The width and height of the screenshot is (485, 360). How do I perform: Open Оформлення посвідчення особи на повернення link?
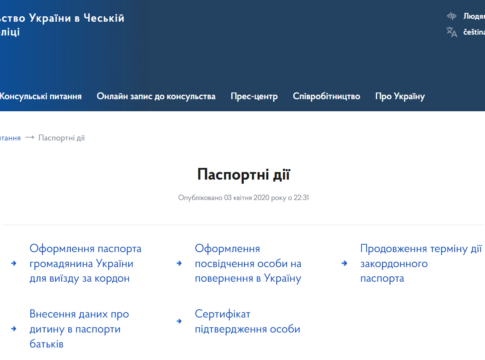coord(248,263)
